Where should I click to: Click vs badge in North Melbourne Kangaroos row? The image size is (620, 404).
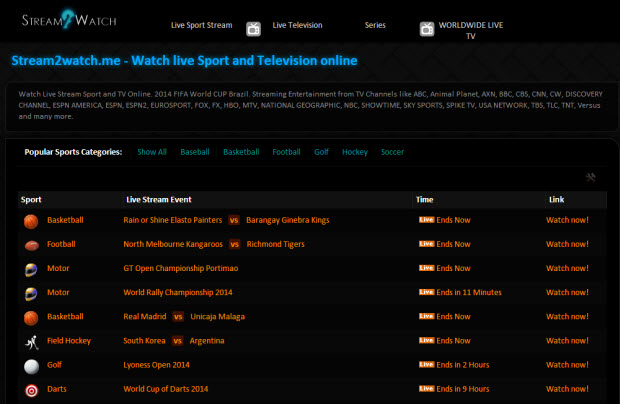tap(234, 244)
